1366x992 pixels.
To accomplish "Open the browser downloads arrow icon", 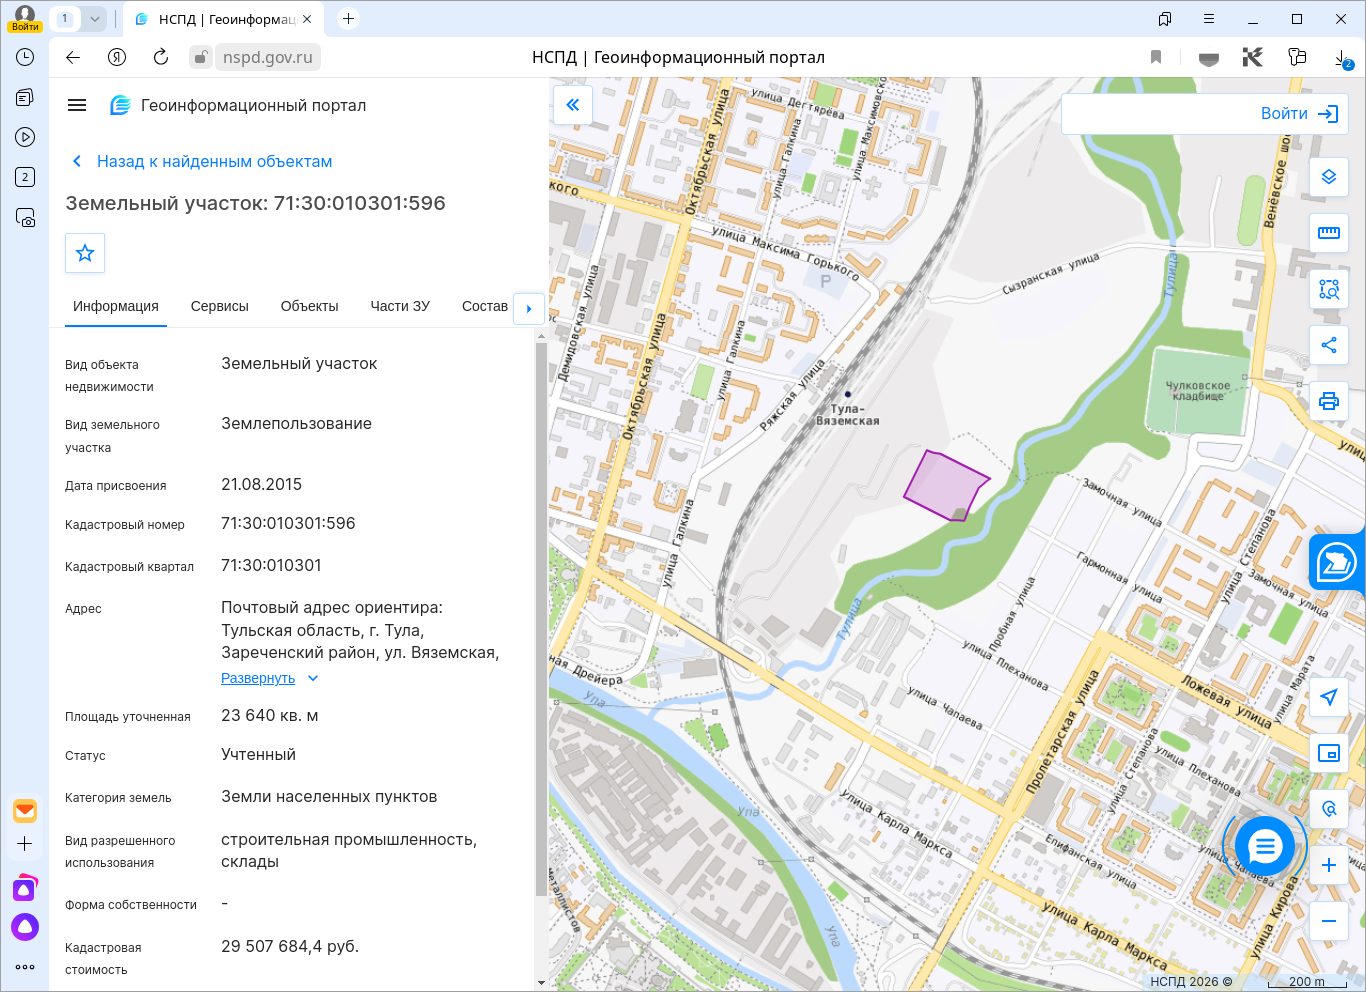I will point(1342,58).
